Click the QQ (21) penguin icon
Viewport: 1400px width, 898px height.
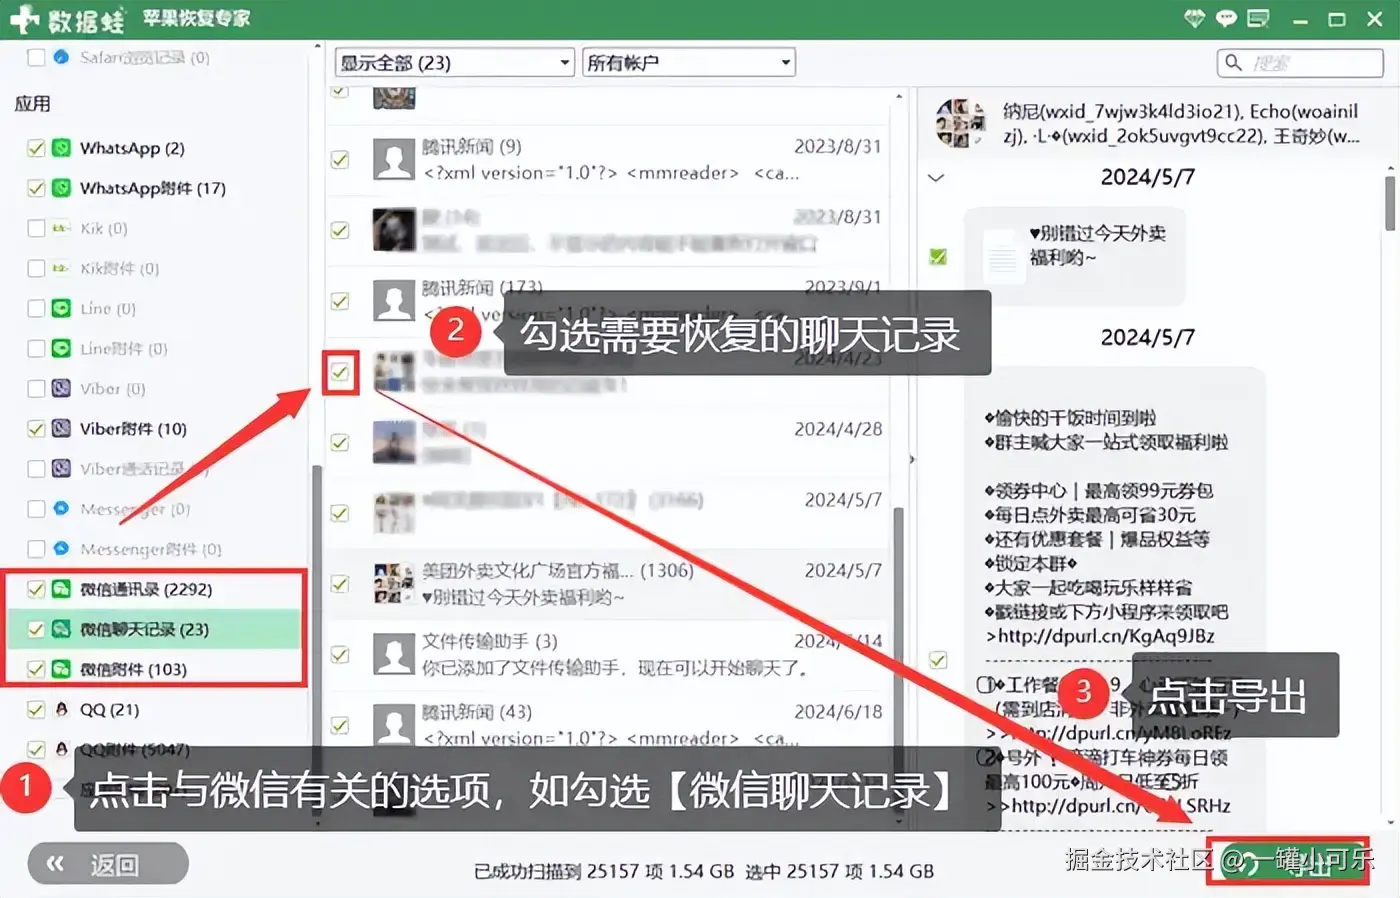(x=61, y=709)
